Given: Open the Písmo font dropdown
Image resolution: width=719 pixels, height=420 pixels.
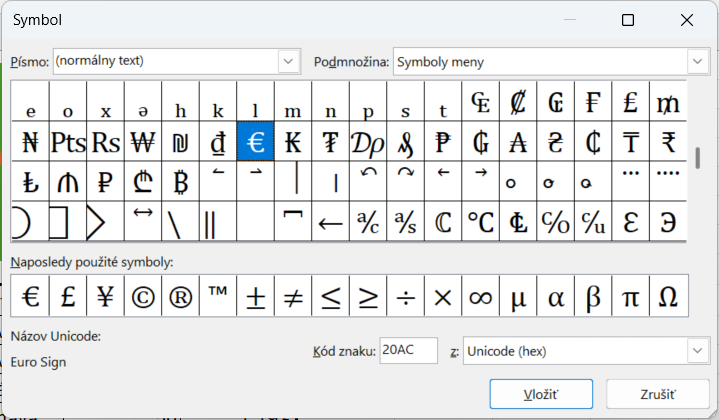Looking at the screenshot, I should (x=288, y=61).
